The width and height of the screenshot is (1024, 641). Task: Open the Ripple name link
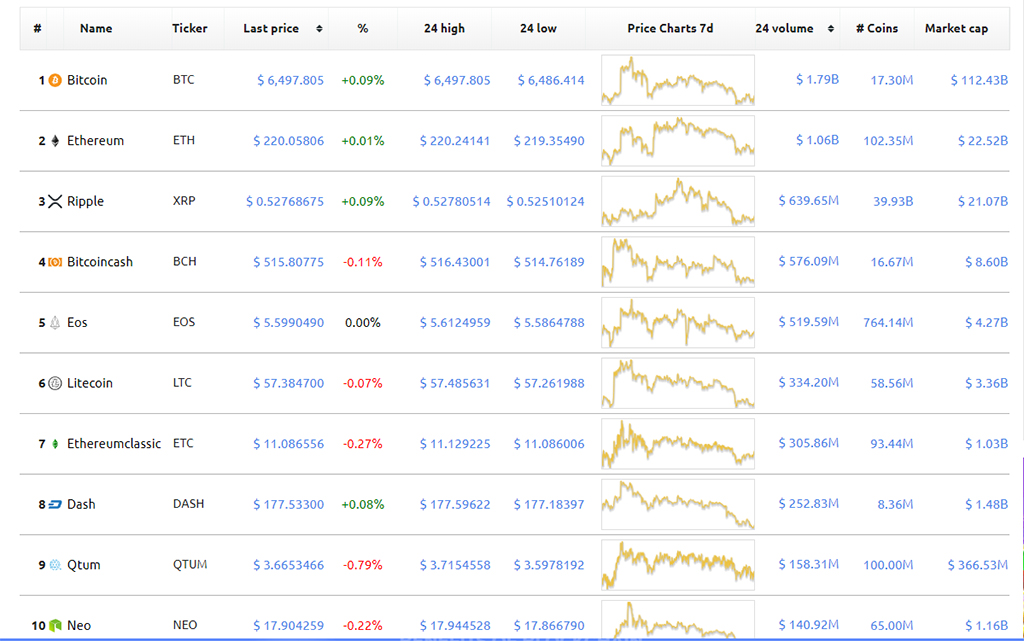point(86,202)
